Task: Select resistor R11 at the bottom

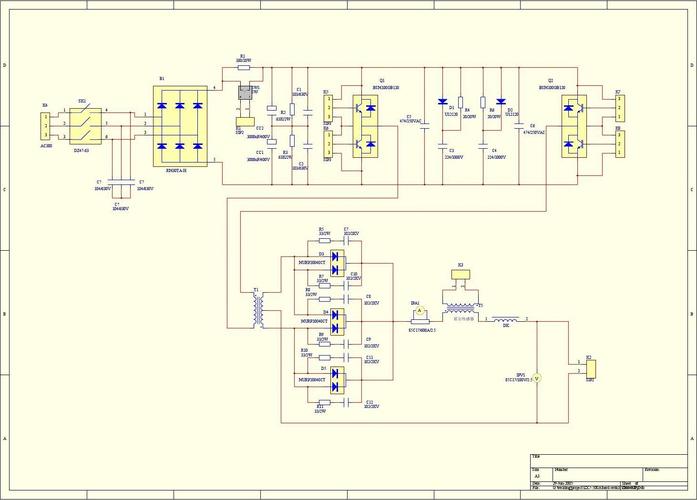Action: click(x=324, y=403)
